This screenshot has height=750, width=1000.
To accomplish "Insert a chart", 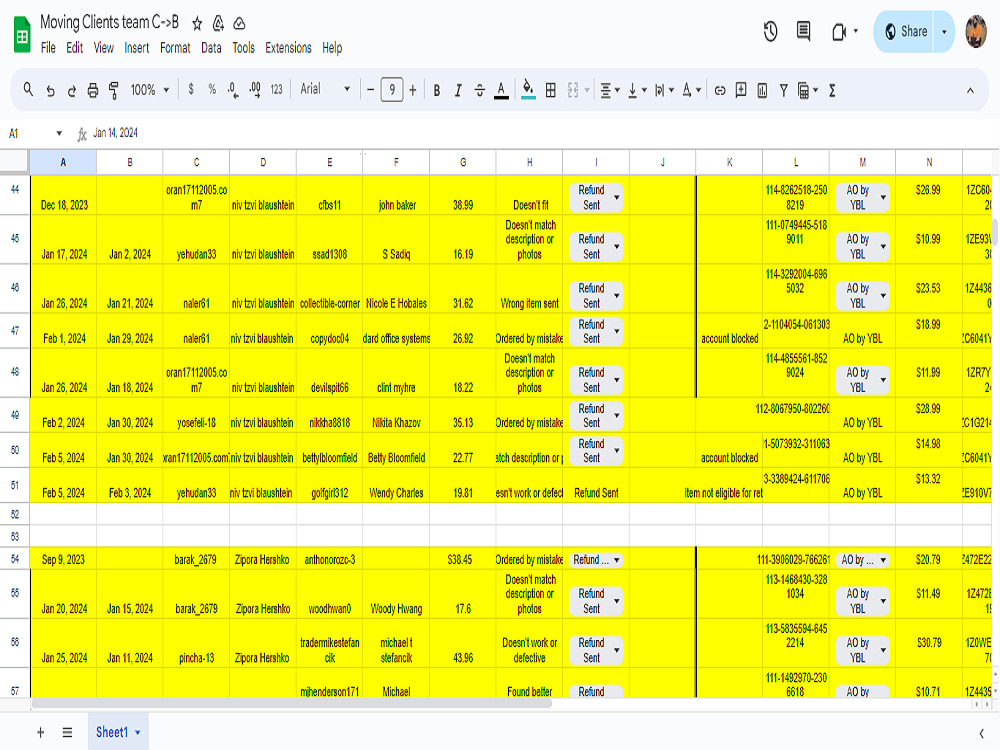I will tap(762, 91).
